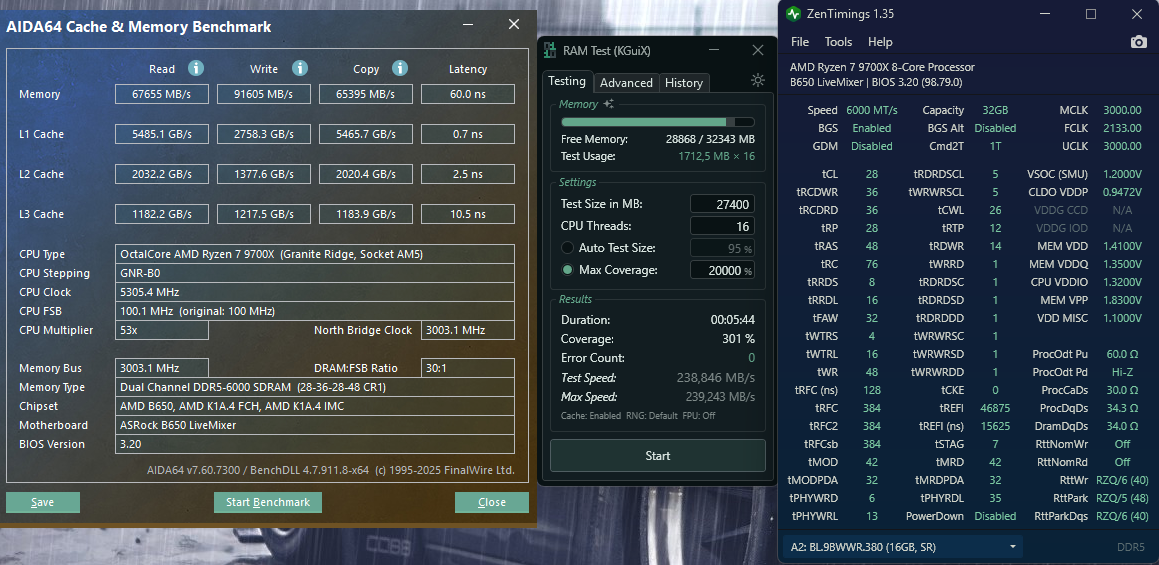Click the Save button in AIDA64
Image resolution: width=1159 pixels, height=565 pixels.
click(x=43, y=502)
